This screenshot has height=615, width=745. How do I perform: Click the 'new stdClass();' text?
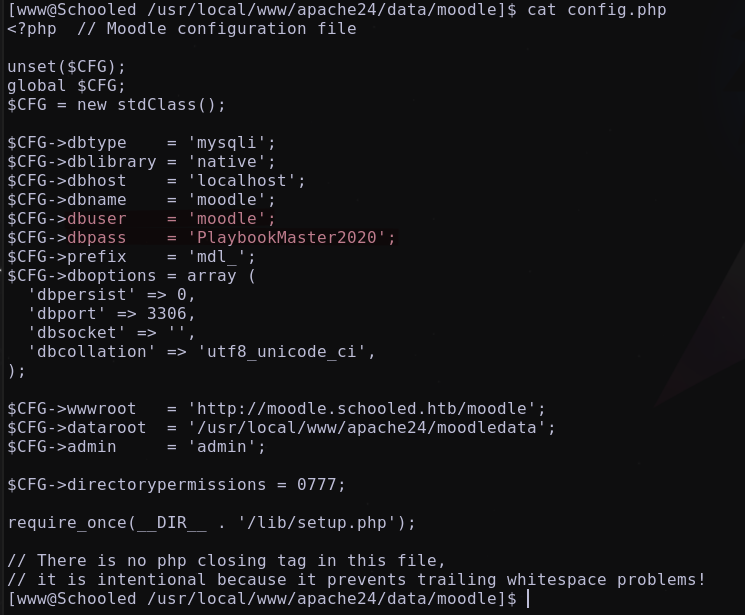151,105
